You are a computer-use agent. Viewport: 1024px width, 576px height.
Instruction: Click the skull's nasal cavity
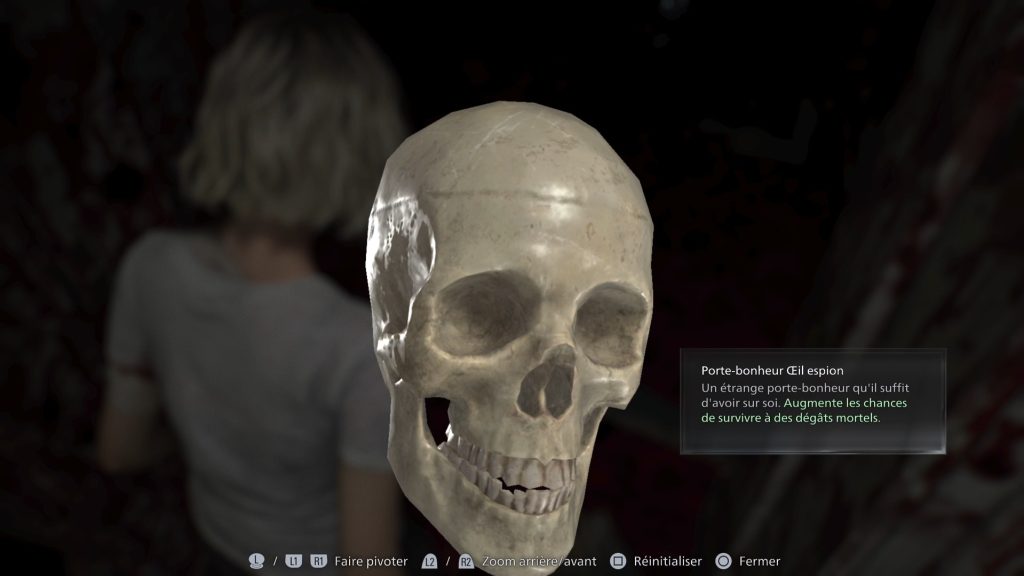point(547,383)
